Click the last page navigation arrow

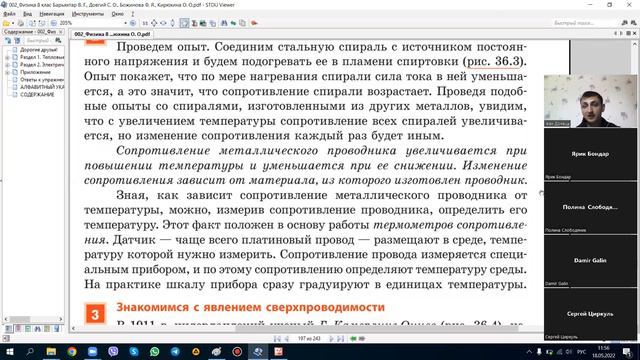tap(340, 339)
